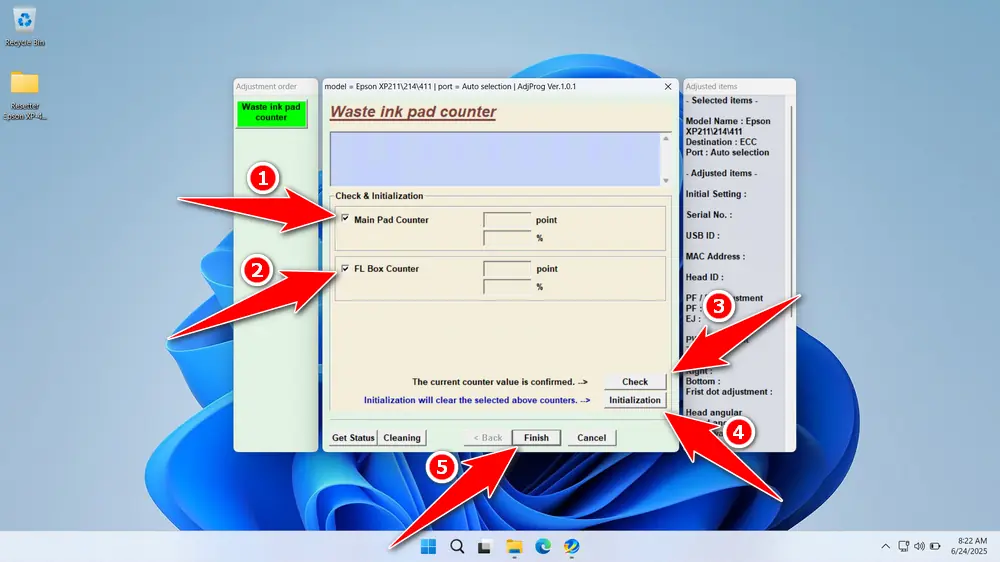
Task: Select the green Waste ink pad counter item
Action: [271, 113]
